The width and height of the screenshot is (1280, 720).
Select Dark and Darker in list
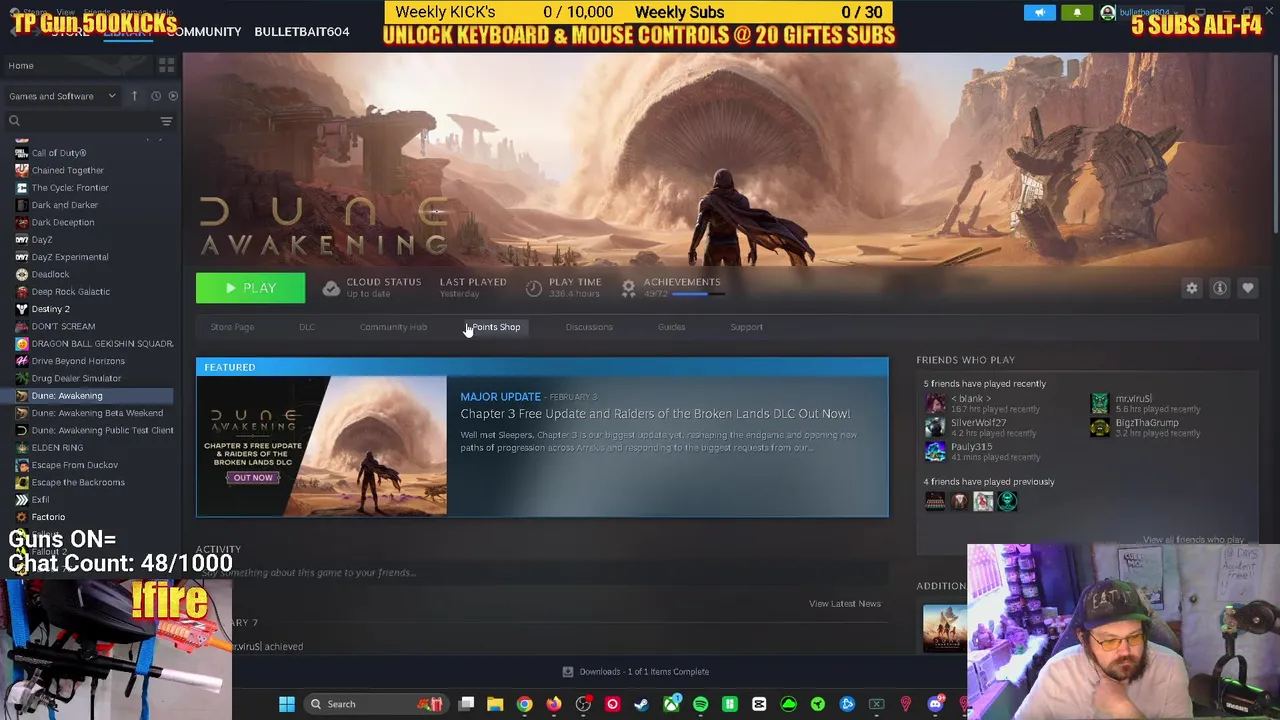64,205
